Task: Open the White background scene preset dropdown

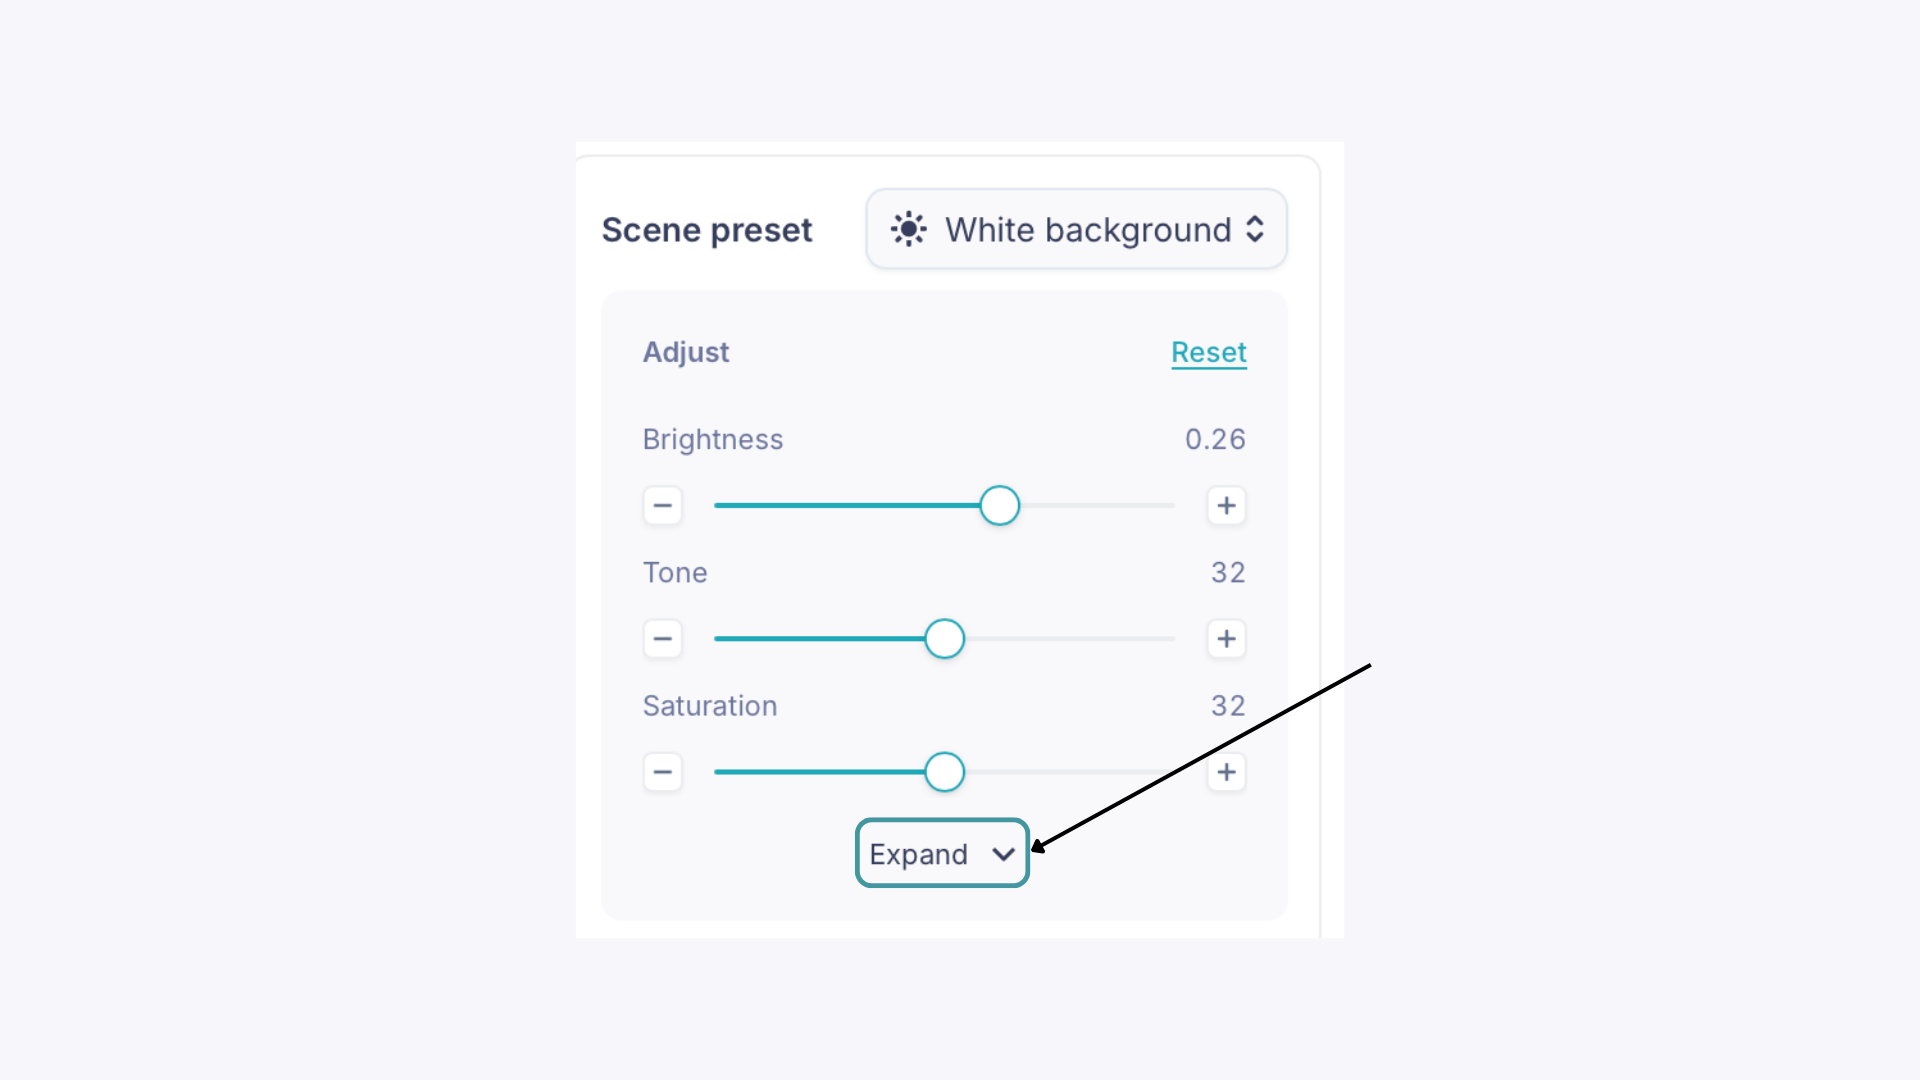Action: (x=1076, y=229)
